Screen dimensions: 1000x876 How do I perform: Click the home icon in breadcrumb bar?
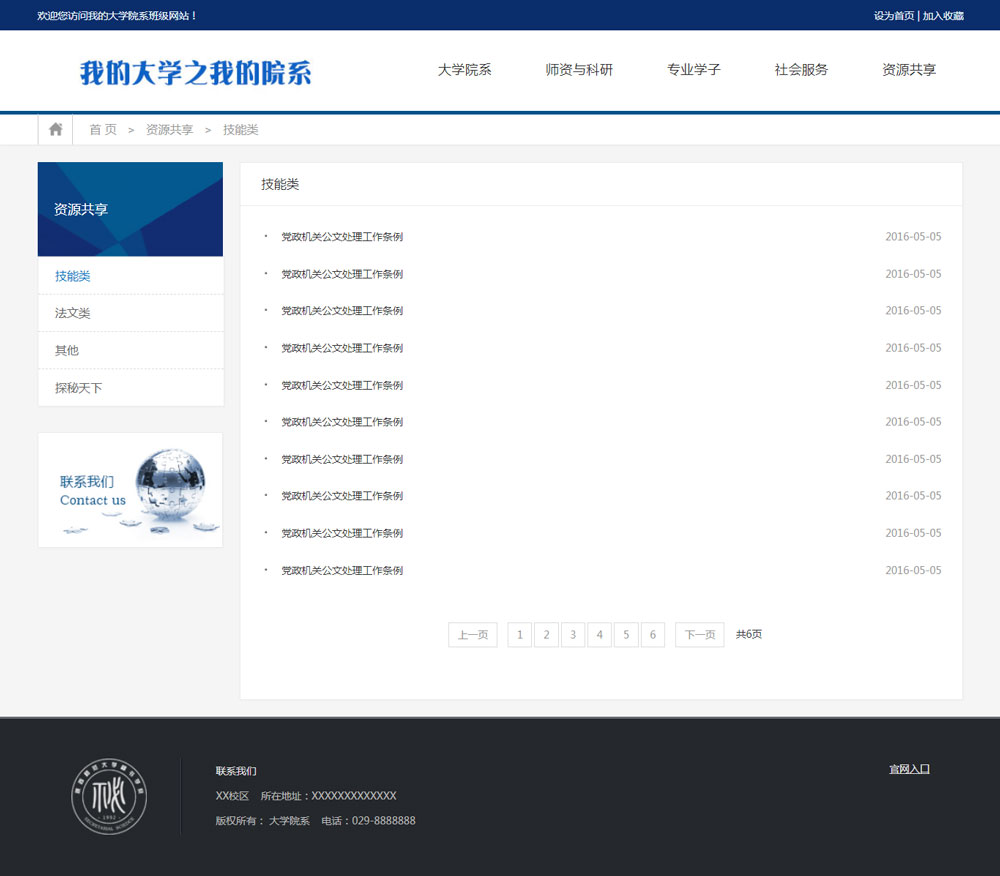coord(55,129)
